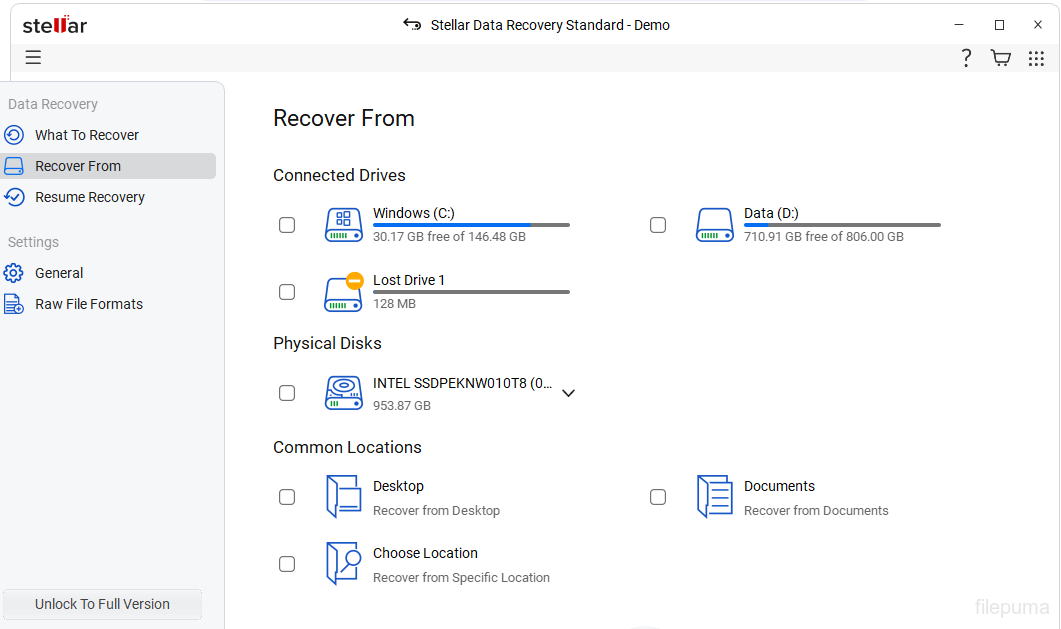Click the Data (D:) storage usage bar
This screenshot has height=629, width=1061.
tap(840, 224)
